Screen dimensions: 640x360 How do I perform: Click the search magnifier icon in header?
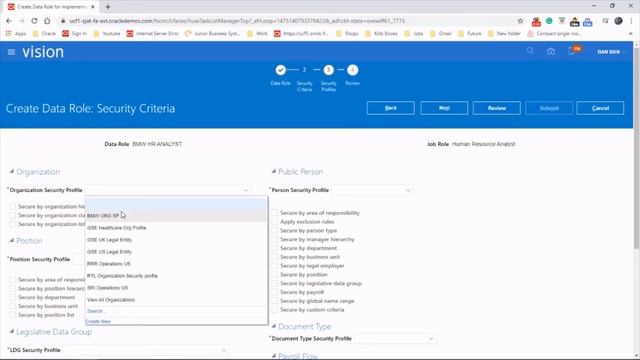[x=530, y=51]
